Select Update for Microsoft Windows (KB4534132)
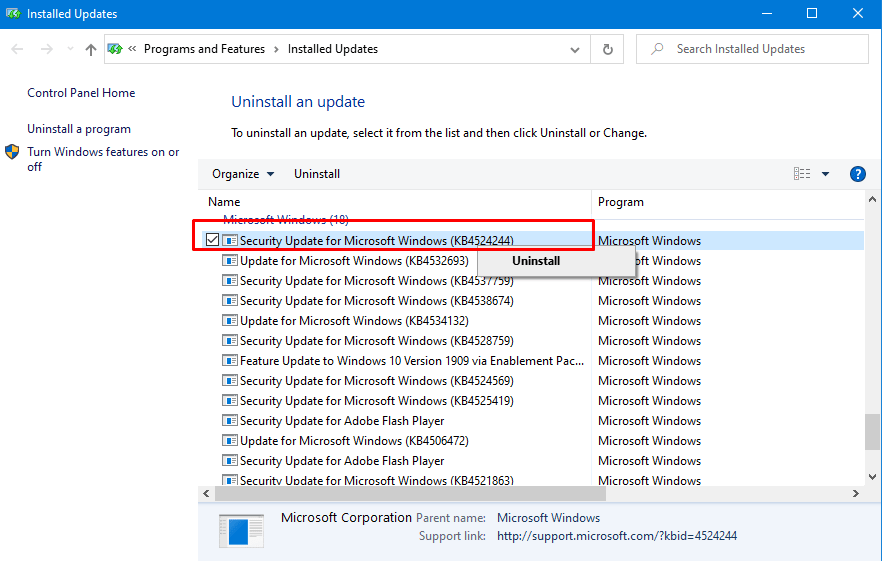The width and height of the screenshot is (882, 561). [354, 321]
